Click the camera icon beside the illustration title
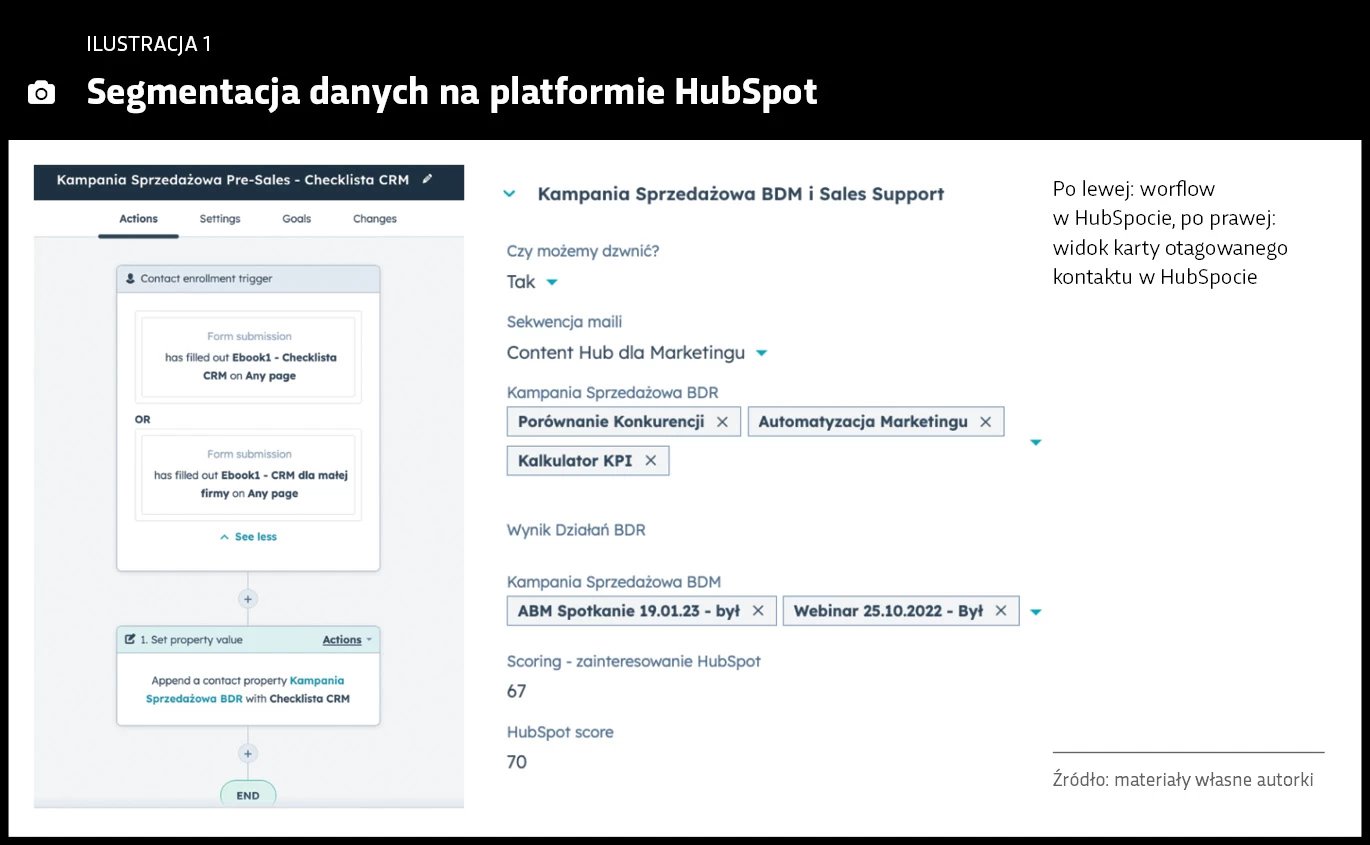Viewport: 1370px width, 845px height. (x=41, y=93)
